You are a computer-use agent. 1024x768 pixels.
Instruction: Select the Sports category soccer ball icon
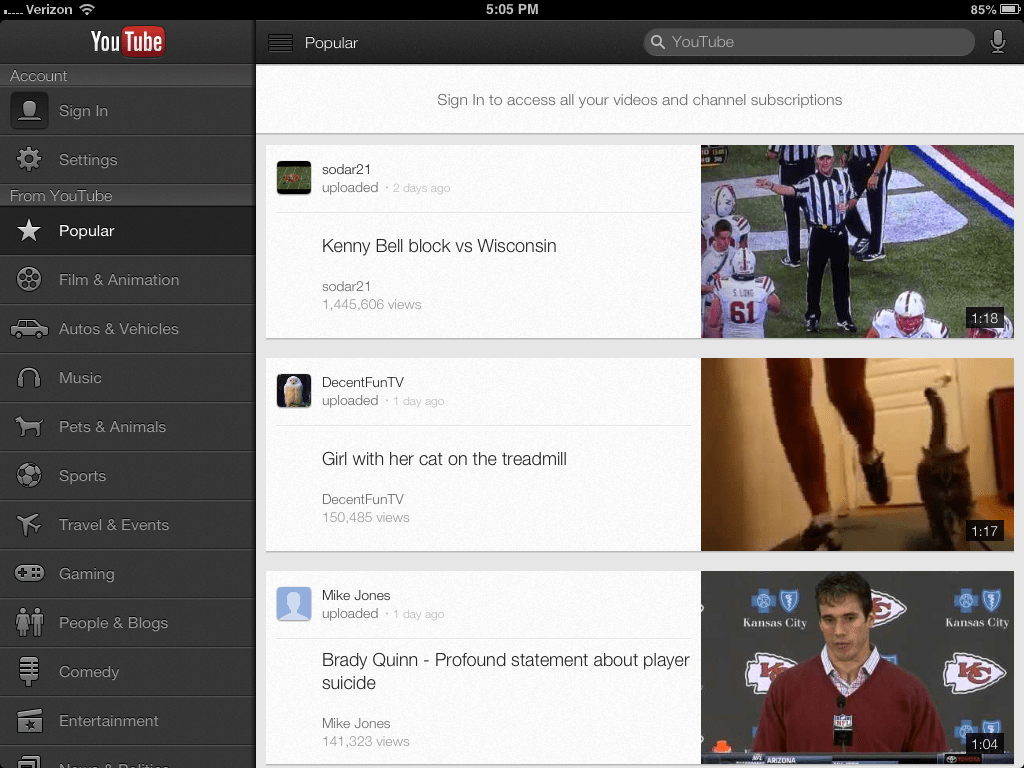[29, 476]
